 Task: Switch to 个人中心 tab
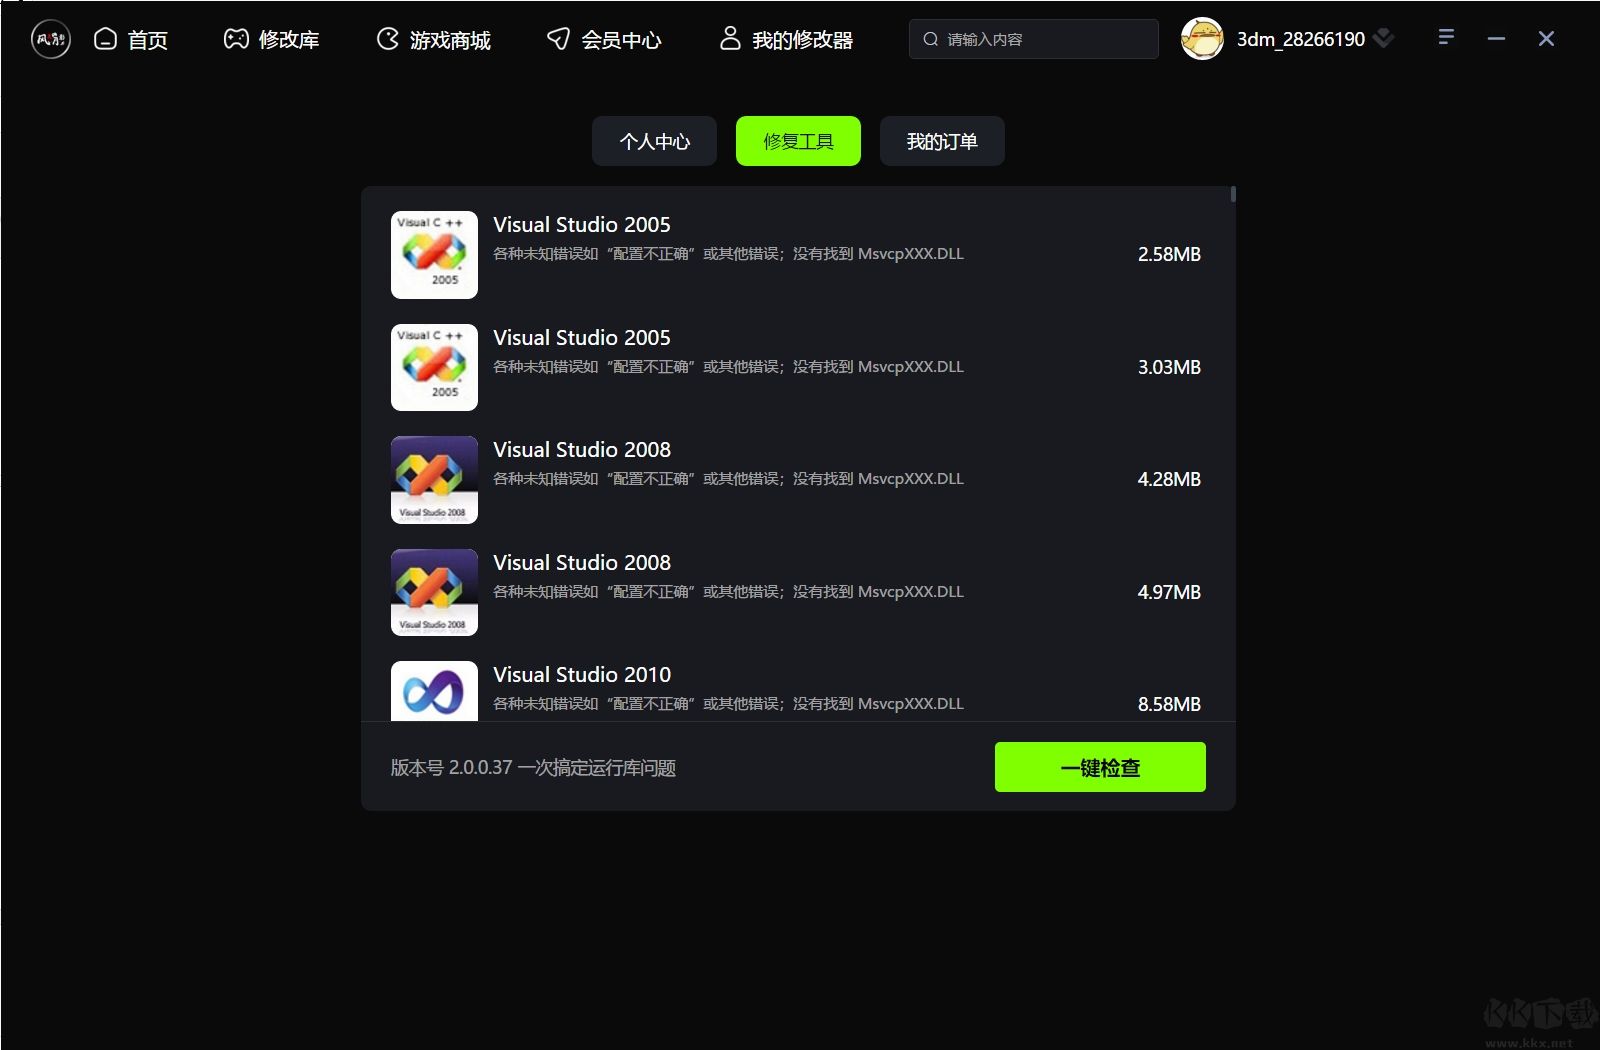[x=654, y=141]
